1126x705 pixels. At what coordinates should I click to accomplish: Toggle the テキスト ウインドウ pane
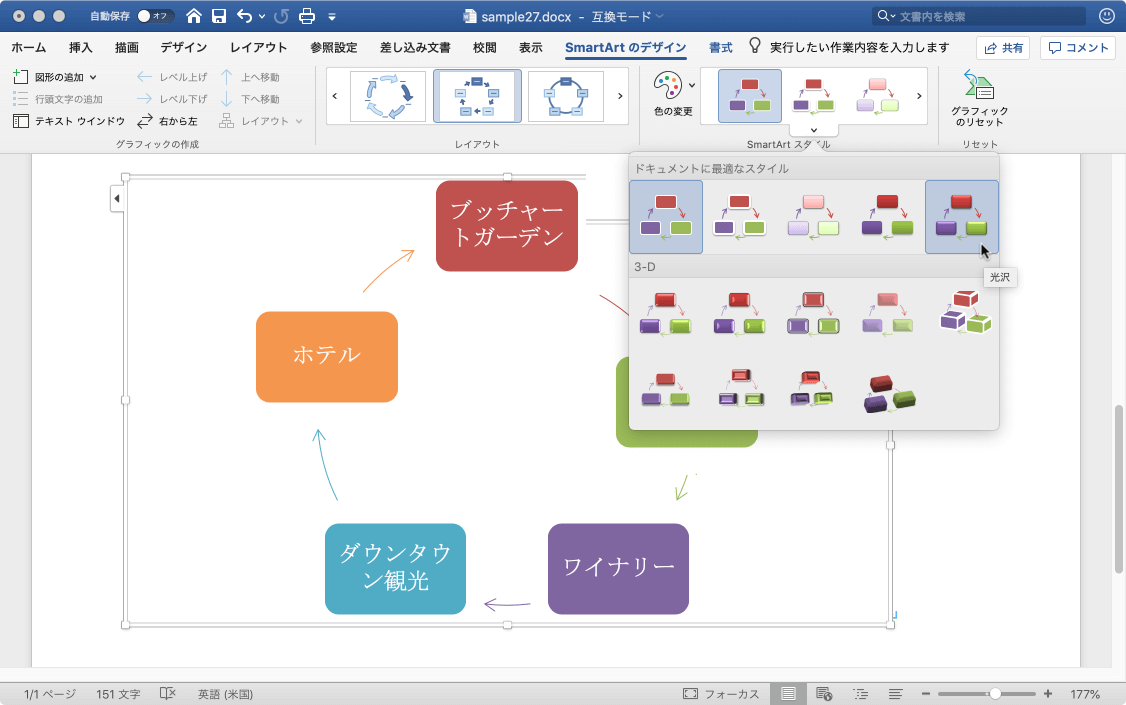click(69, 121)
